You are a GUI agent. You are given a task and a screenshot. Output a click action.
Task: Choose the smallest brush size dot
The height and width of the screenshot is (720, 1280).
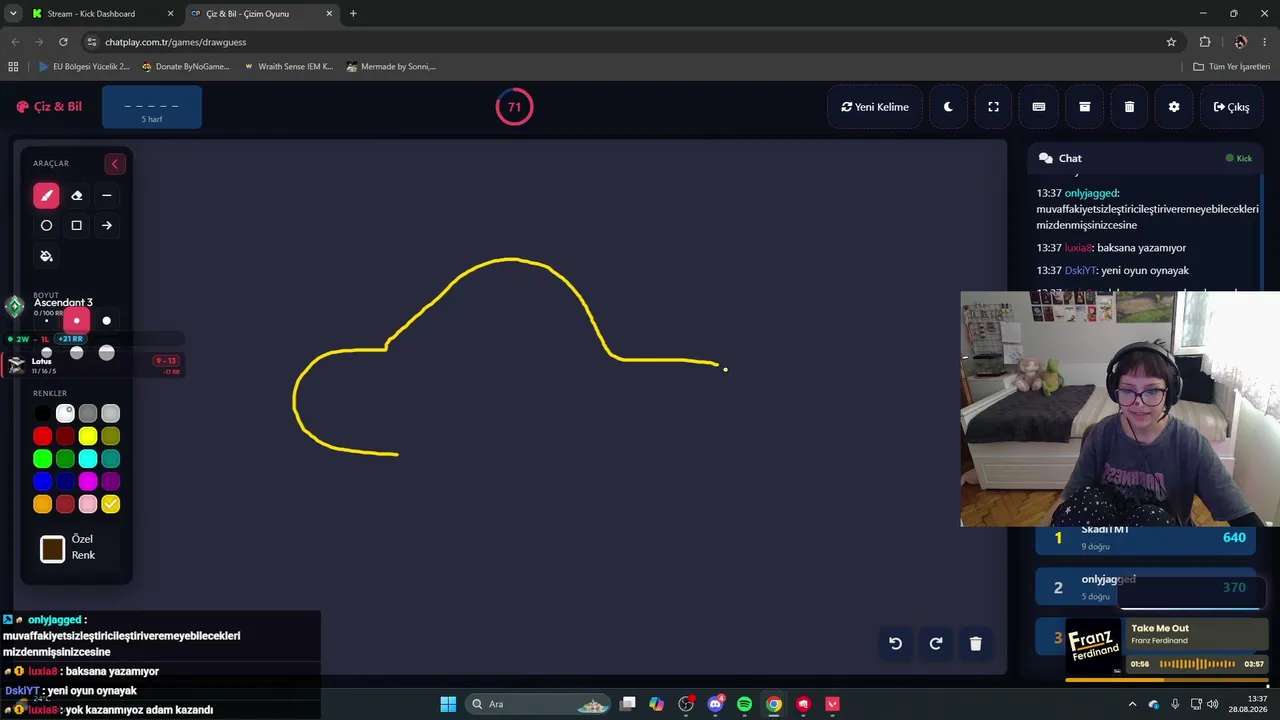[46, 321]
